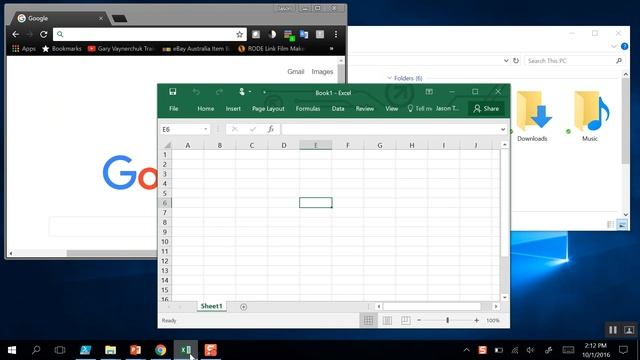The height and width of the screenshot is (360, 640).
Task: Open the eBay Australia bookmark
Action: pos(196,49)
